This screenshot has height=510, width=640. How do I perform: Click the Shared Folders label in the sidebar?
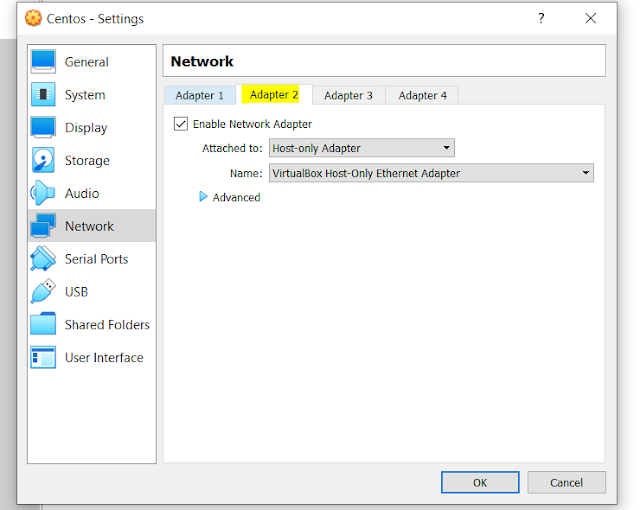[107, 325]
